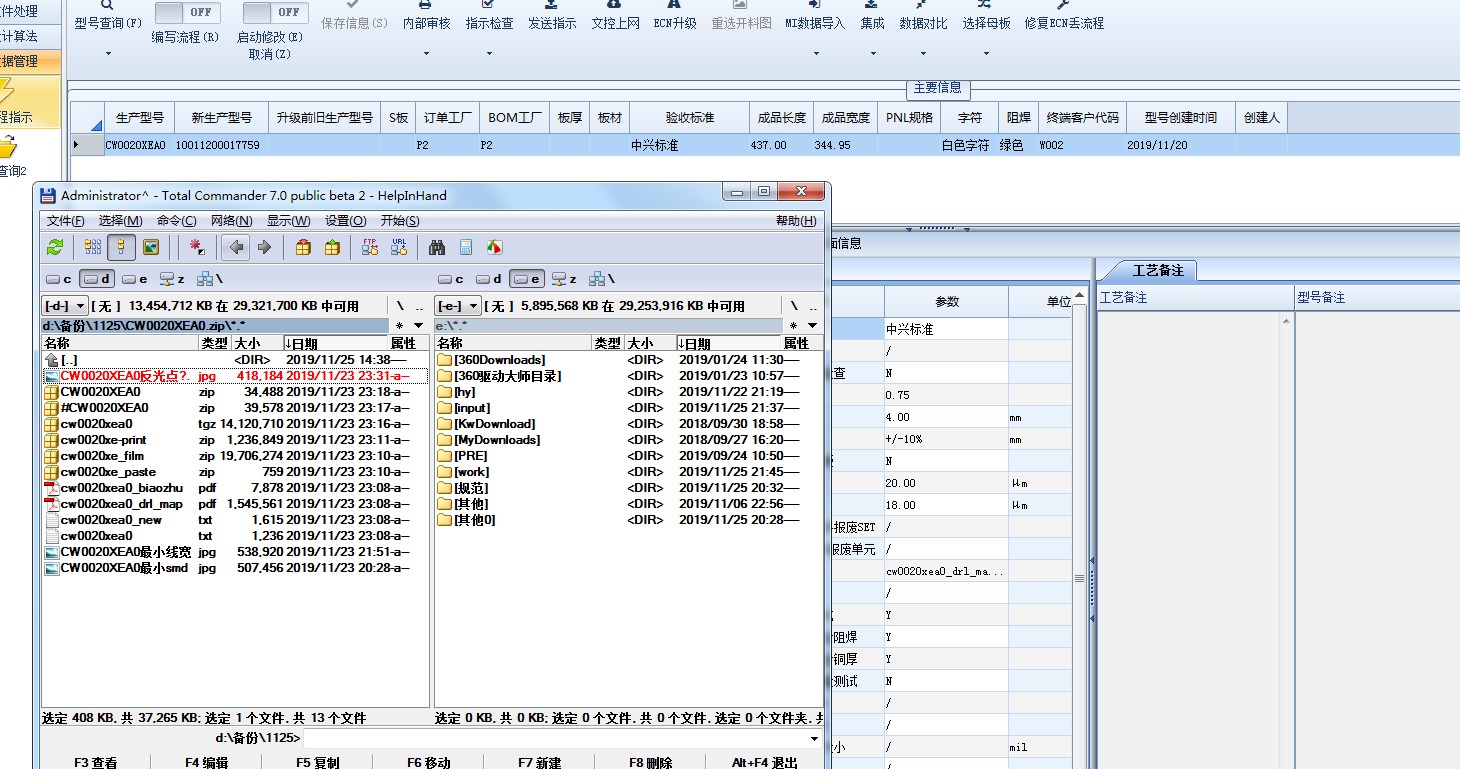The image size is (1460, 769).
Task: Select the [360Downloads] folder in right panel
Action: pos(491,360)
